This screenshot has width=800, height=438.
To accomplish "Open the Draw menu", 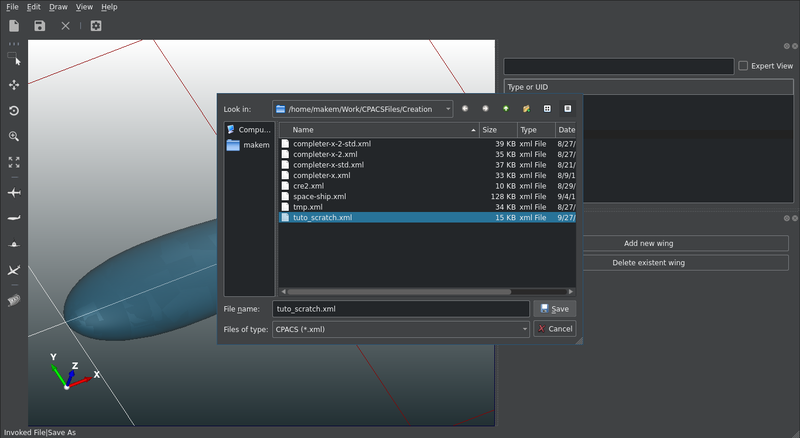I will [59, 7].
